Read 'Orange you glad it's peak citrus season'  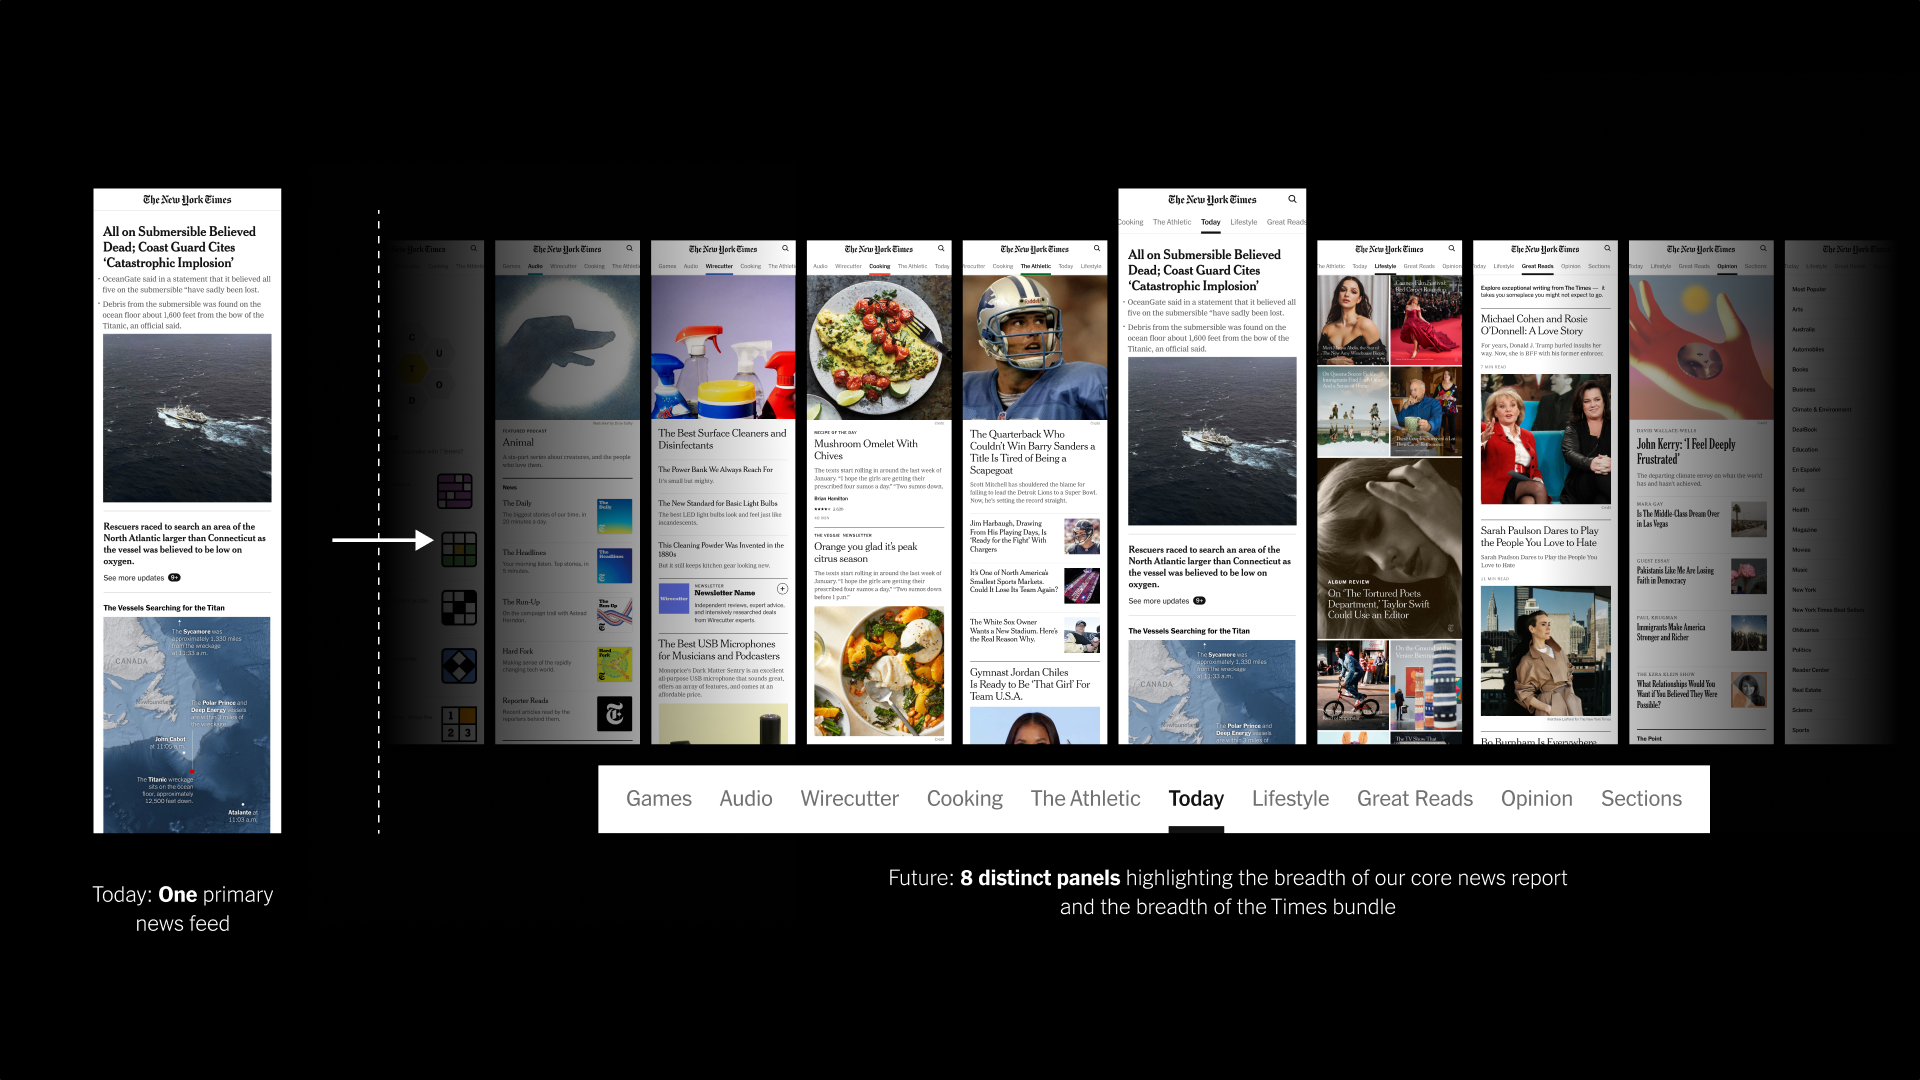[x=866, y=552]
